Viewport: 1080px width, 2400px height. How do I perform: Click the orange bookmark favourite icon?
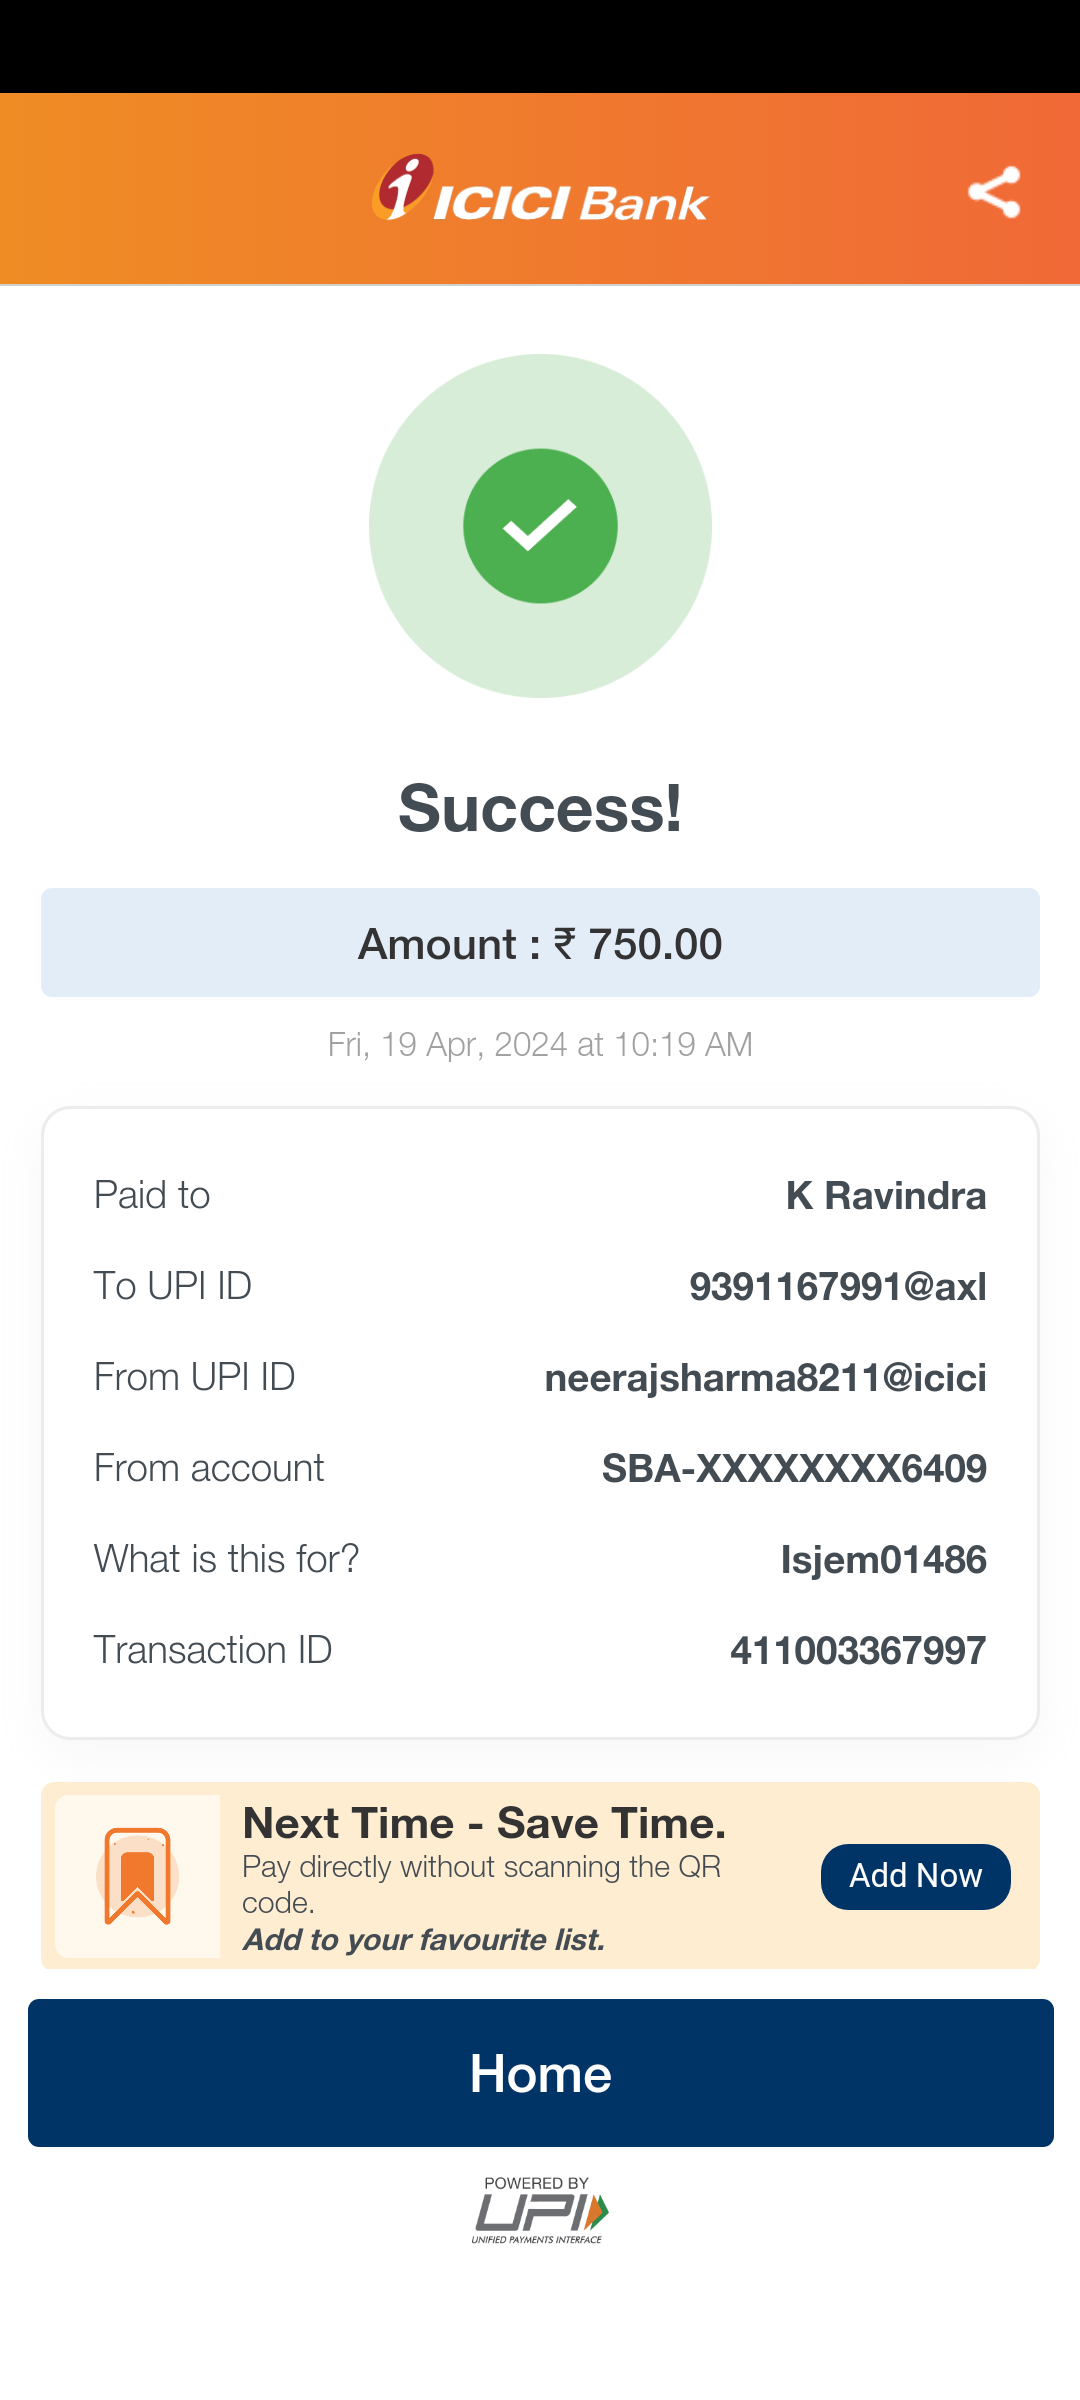tap(138, 1876)
